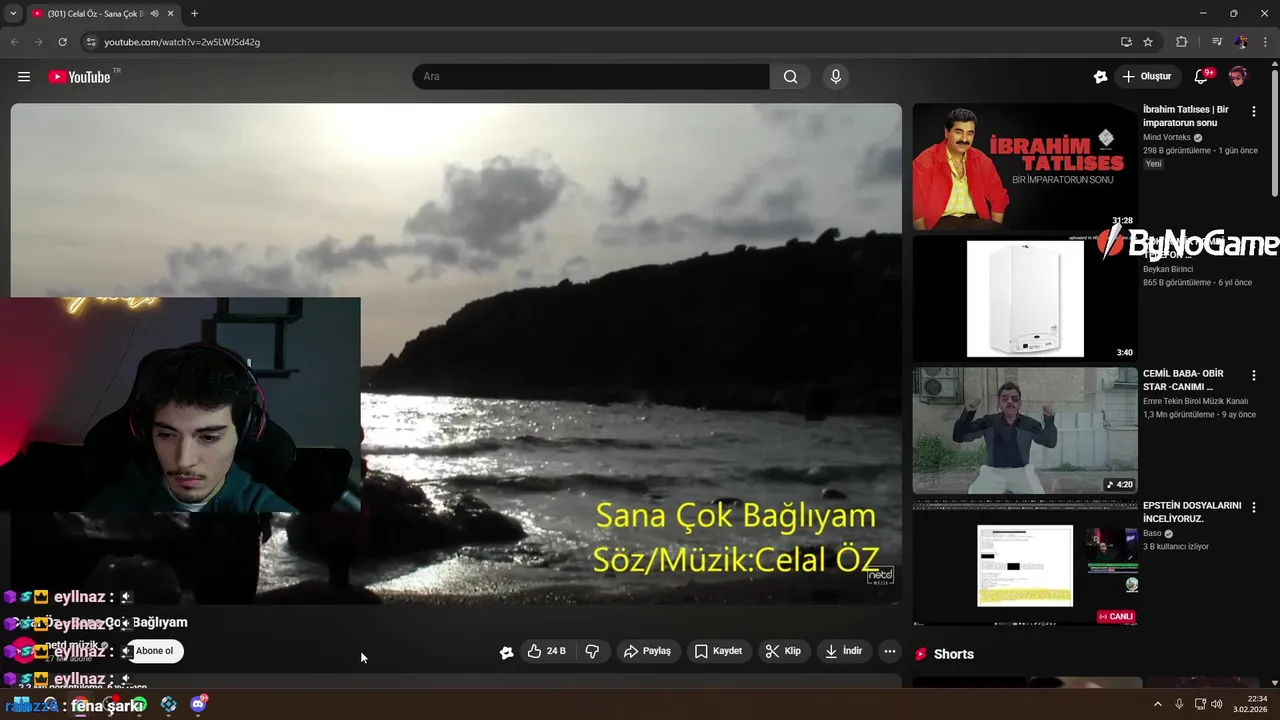Click the taskbar microphone tray icon

tap(1179, 704)
